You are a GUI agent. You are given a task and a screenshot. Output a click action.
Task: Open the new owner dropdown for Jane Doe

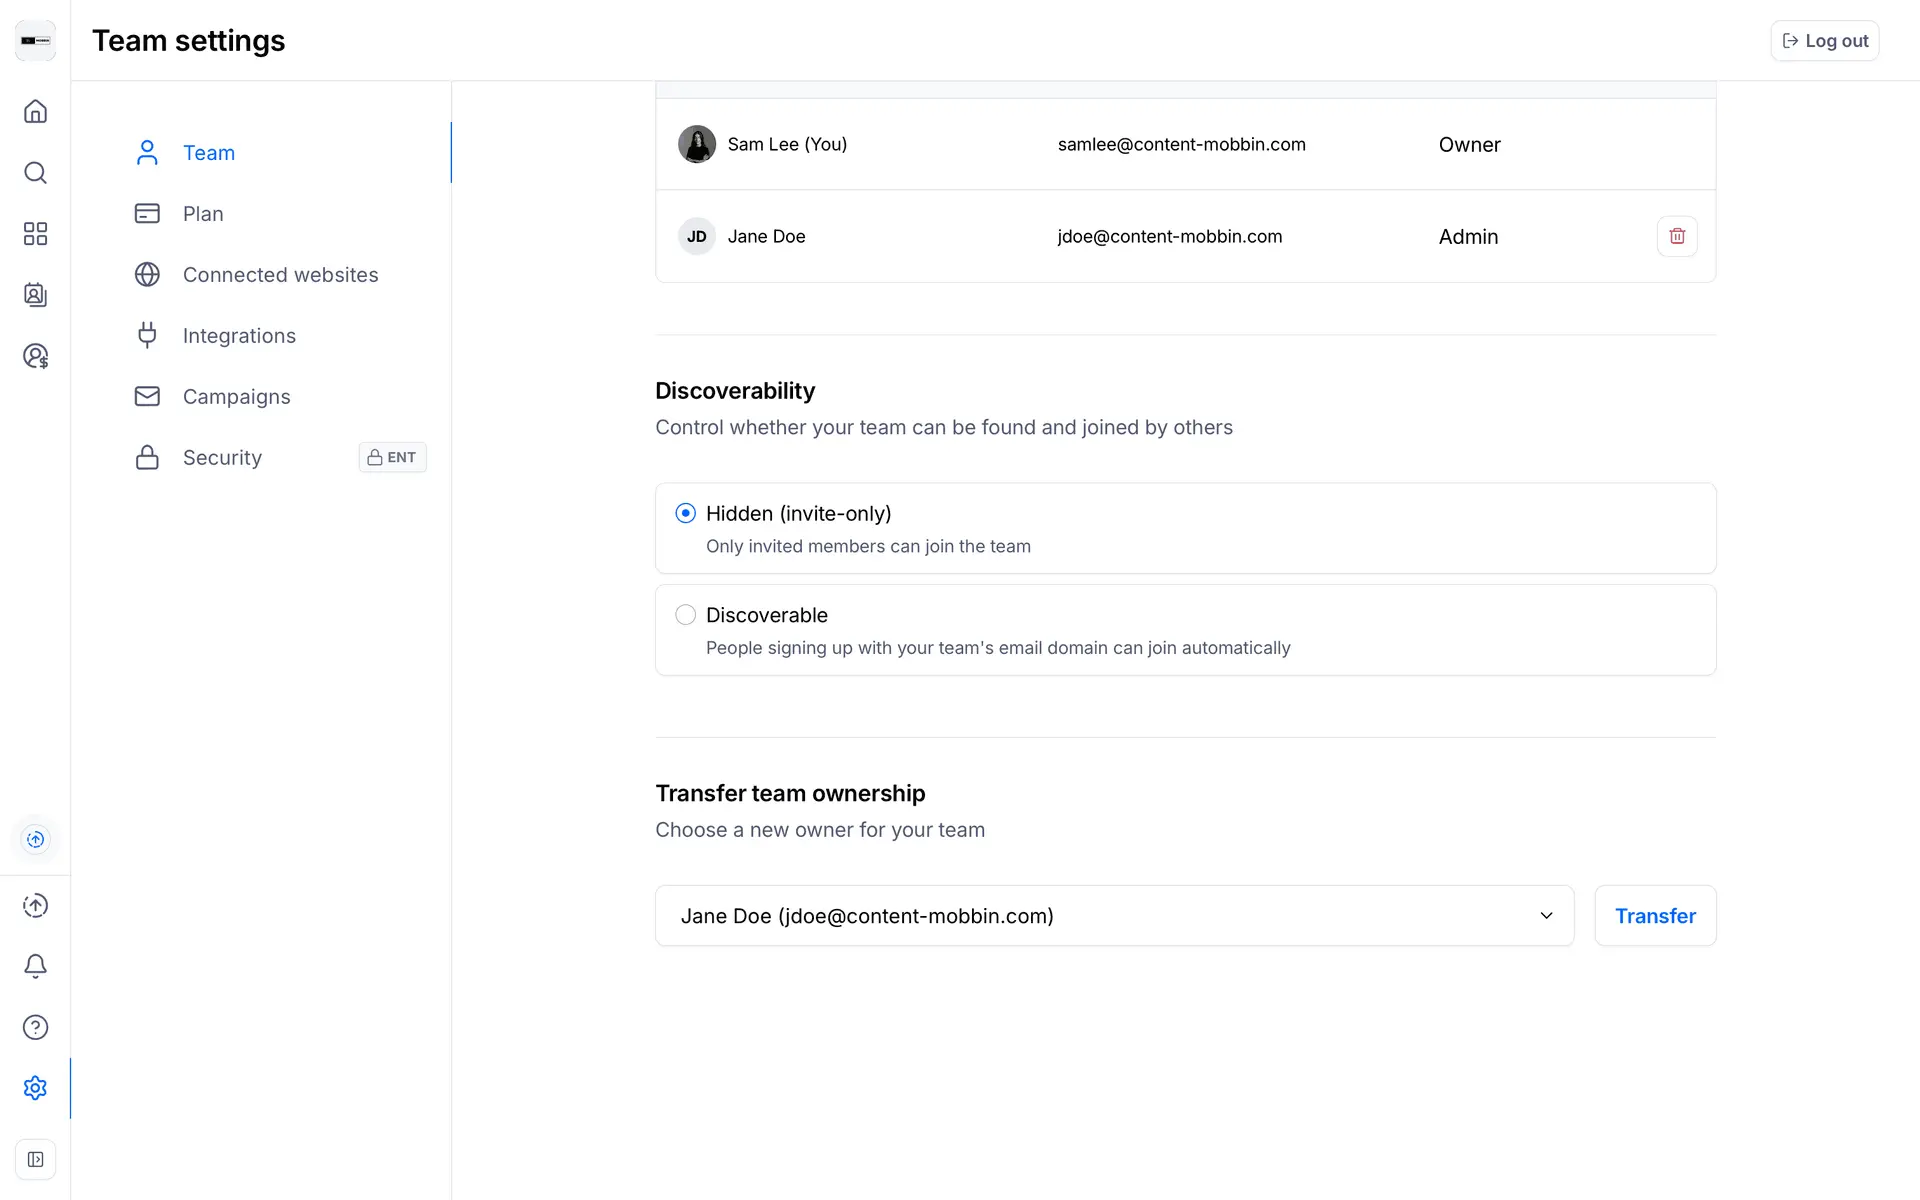tap(1100, 915)
